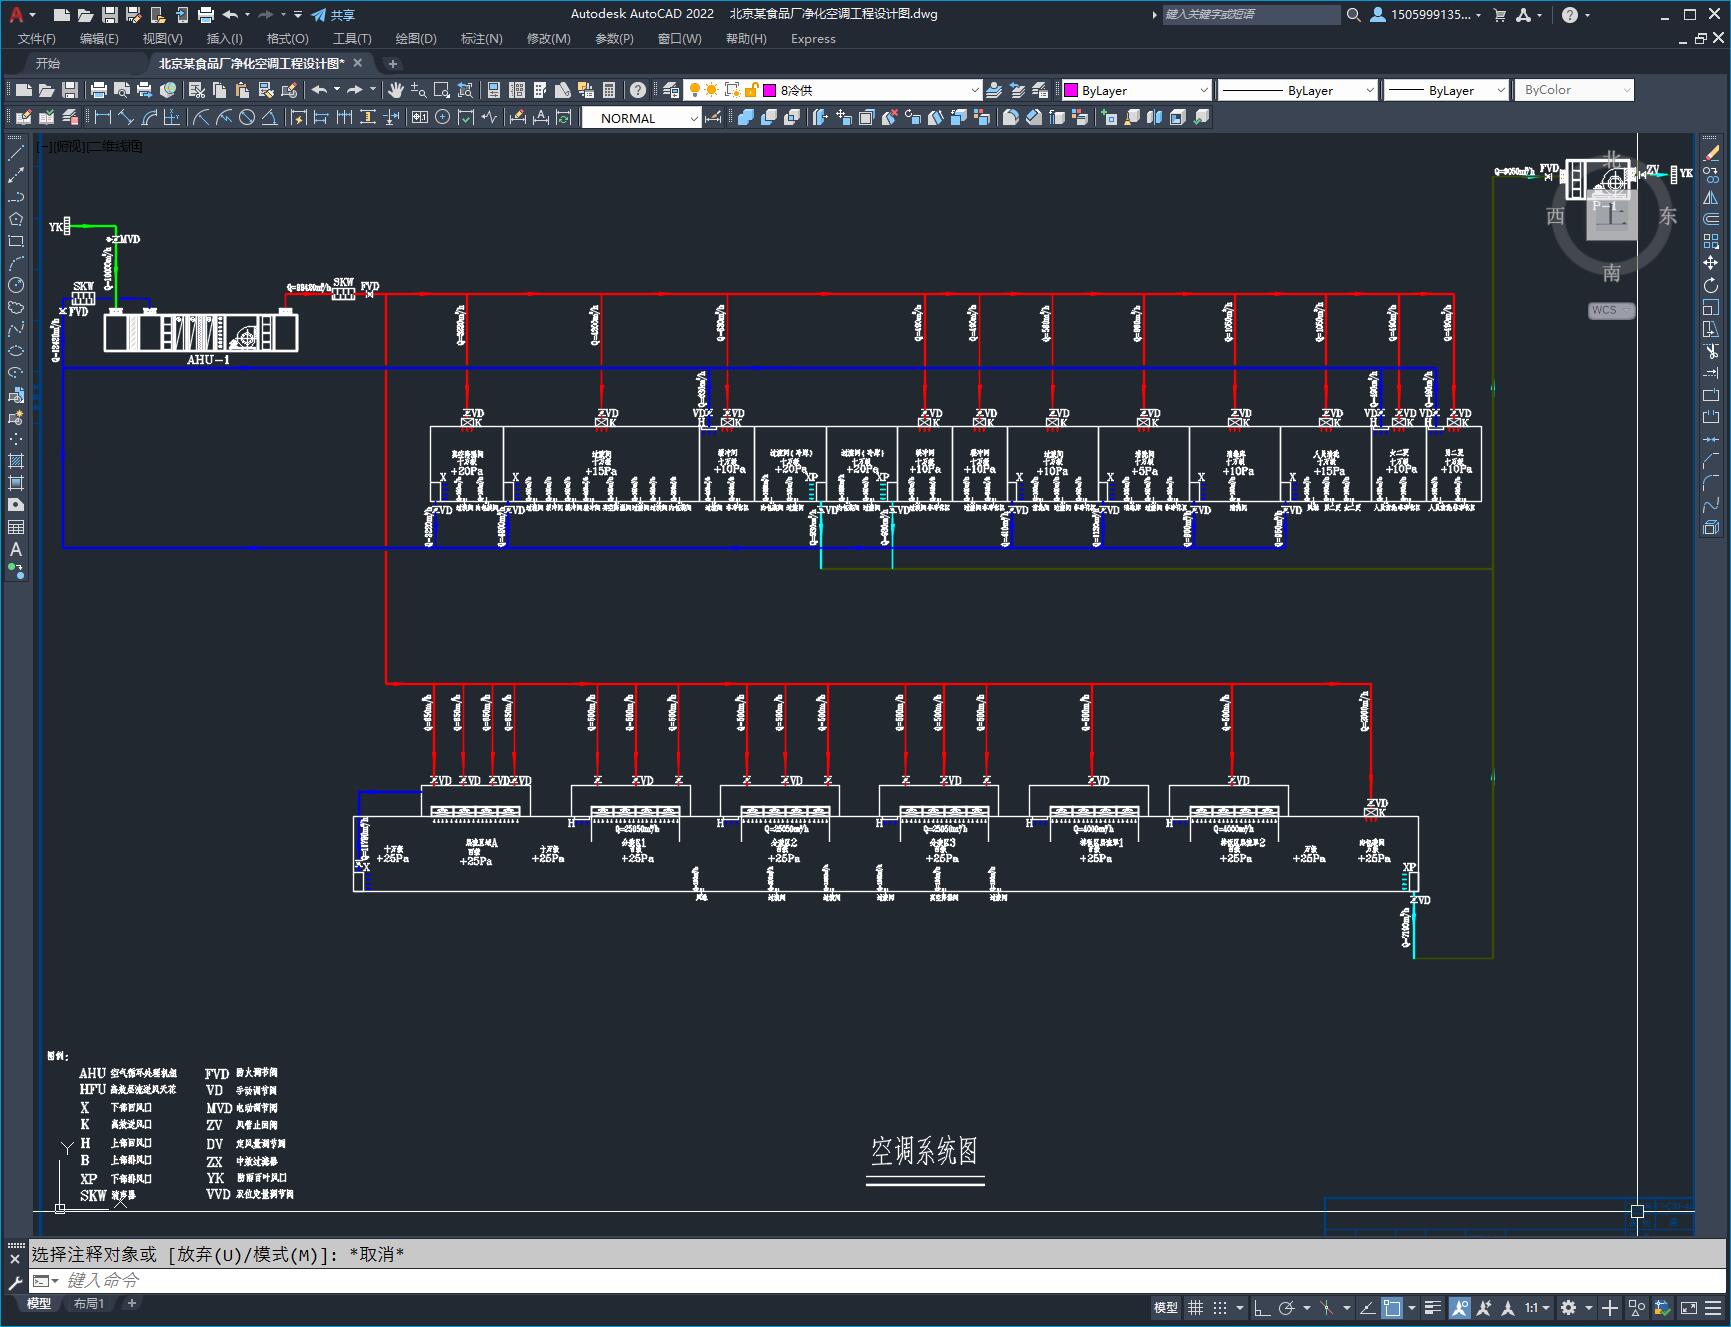Activate the Pan hand tool

pos(395,90)
